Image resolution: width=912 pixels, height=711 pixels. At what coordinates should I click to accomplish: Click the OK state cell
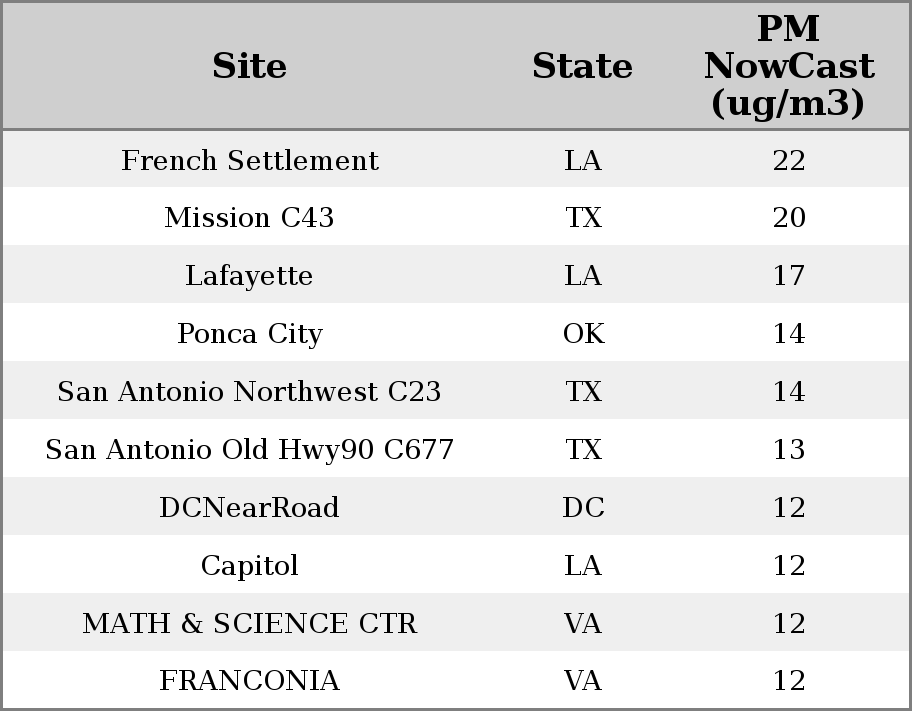pos(583,334)
